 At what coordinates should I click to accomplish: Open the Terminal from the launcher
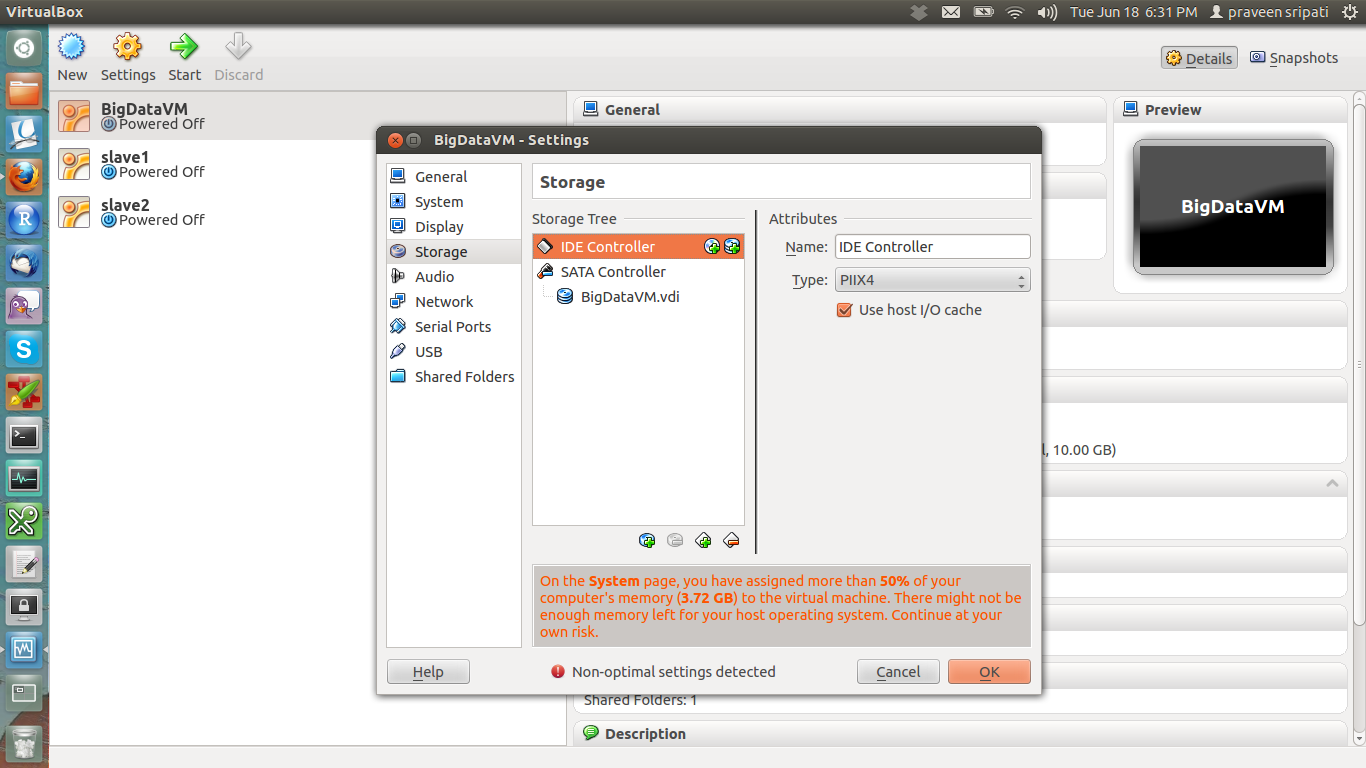24,435
